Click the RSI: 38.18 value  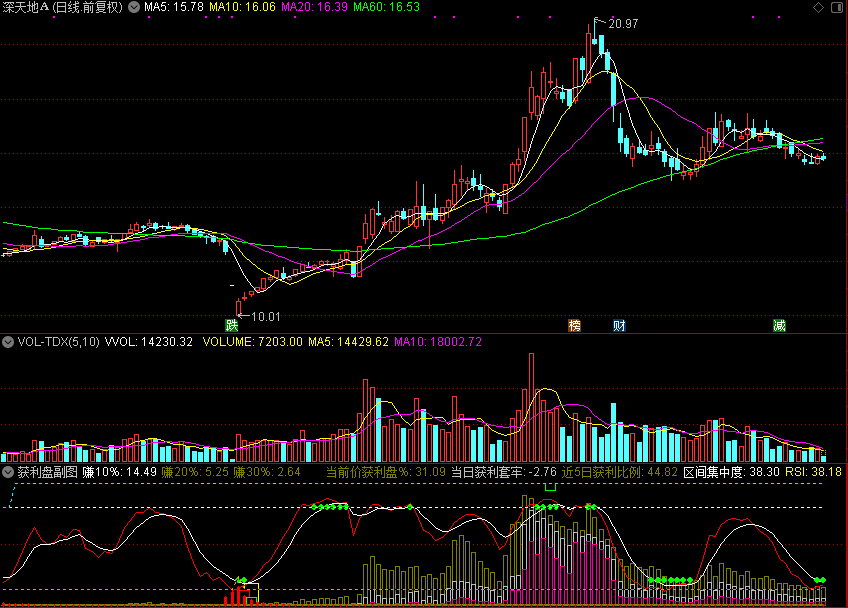pos(813,472)
